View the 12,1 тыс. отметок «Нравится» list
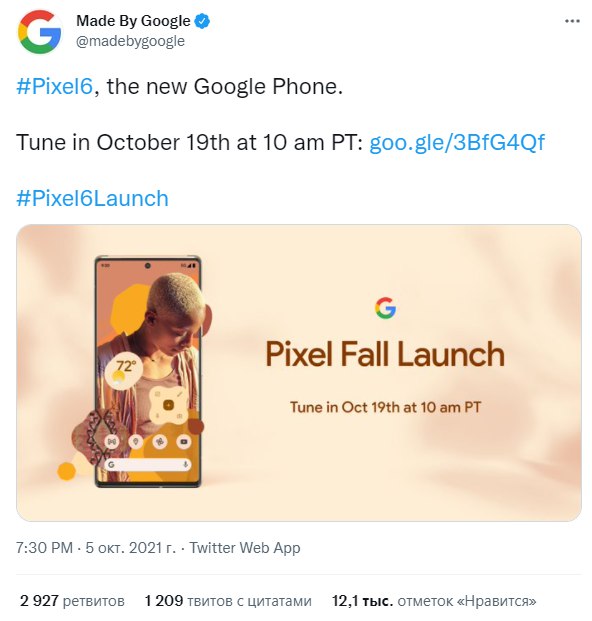The height and width of the screenshot is (621, 592). (434, 601)
